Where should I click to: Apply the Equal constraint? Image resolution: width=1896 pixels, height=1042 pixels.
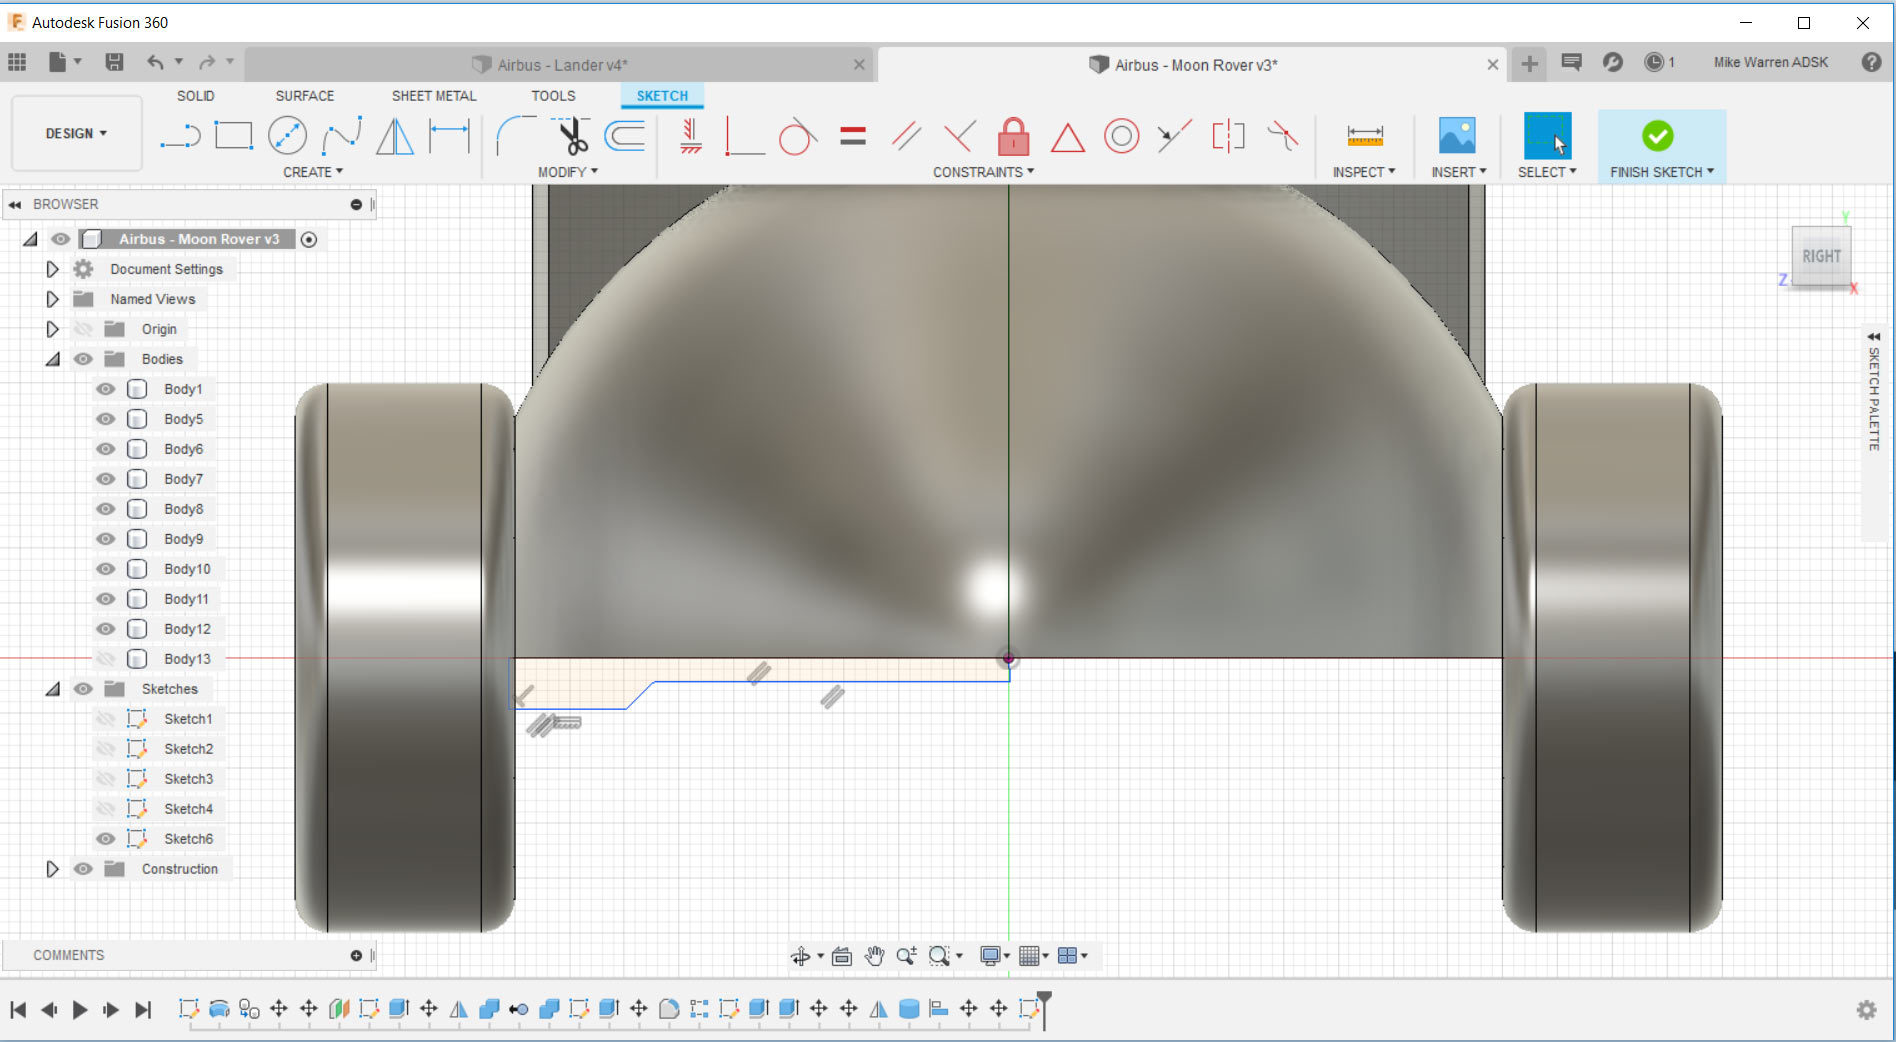point(853,136)
